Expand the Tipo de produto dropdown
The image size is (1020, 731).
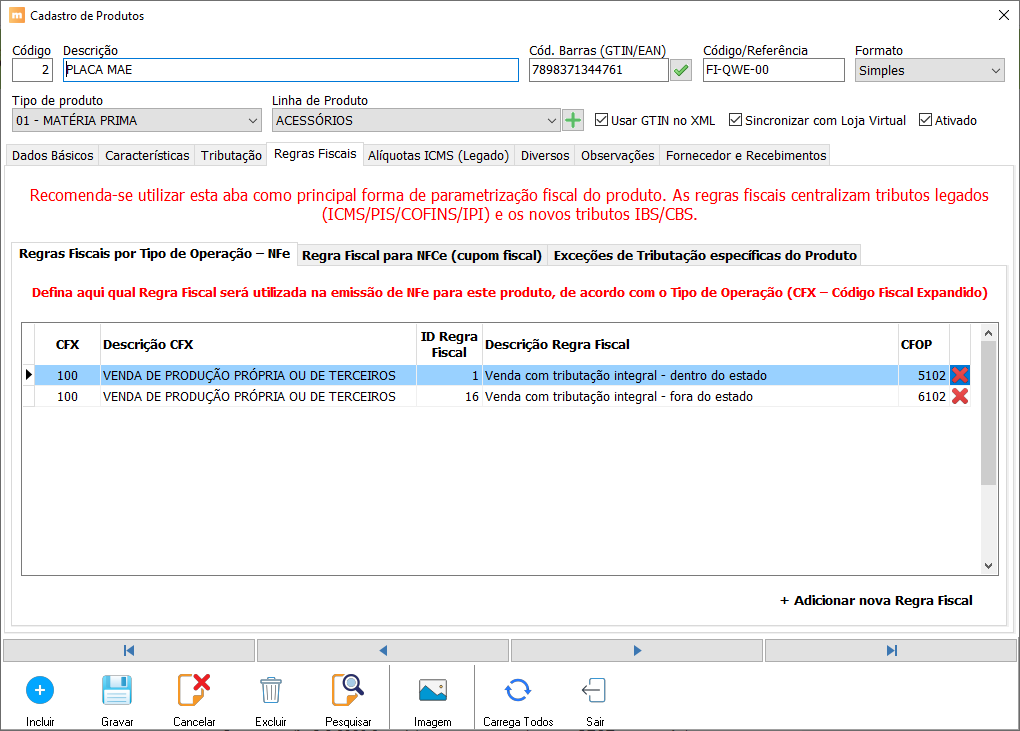pos(137,120)
